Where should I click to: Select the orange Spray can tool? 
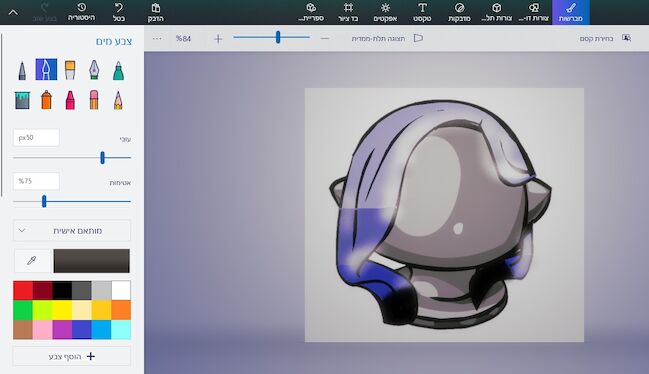pos(46,101)
